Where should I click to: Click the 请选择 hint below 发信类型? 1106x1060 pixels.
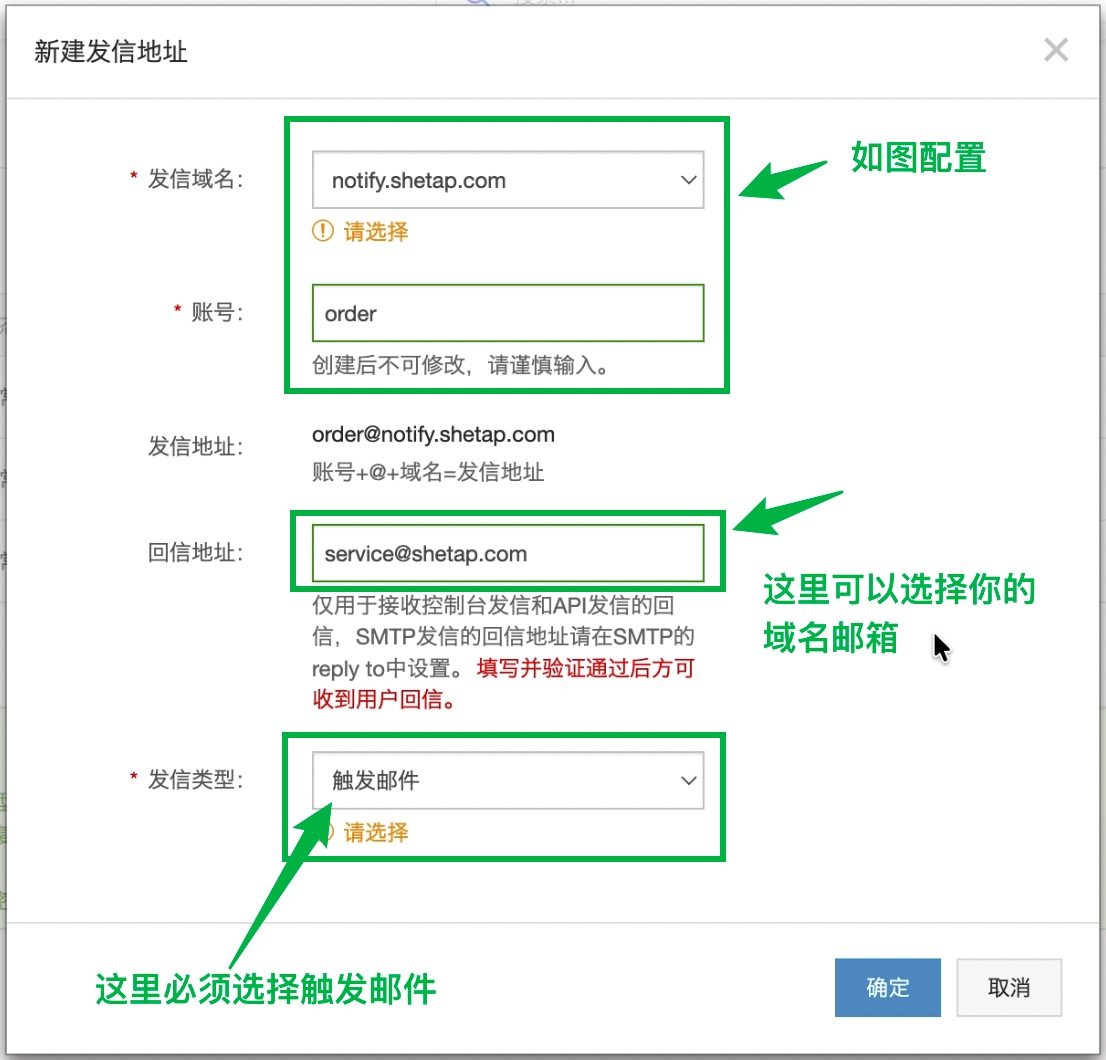(376, 832)
